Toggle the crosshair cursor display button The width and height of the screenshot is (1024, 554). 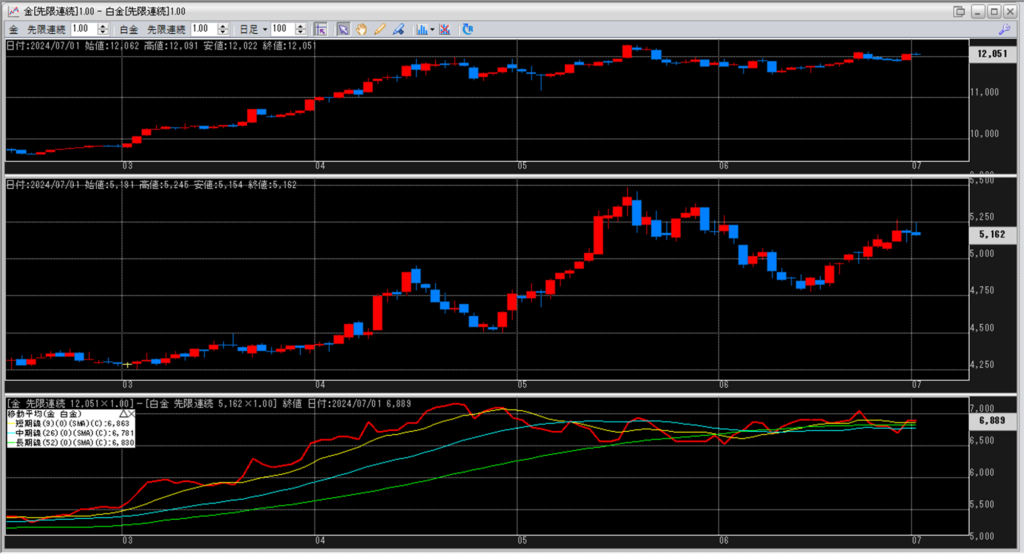click(321, 29)
